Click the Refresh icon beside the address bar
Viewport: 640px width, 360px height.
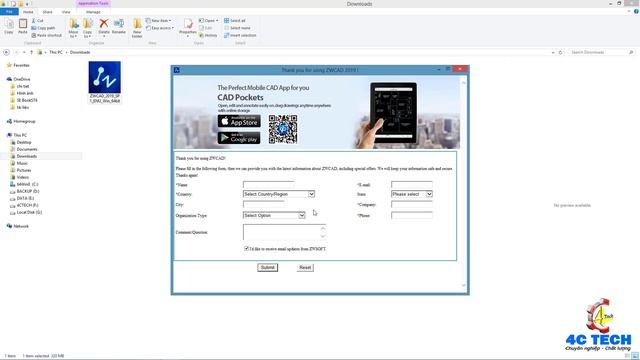(x=560, y=52)
